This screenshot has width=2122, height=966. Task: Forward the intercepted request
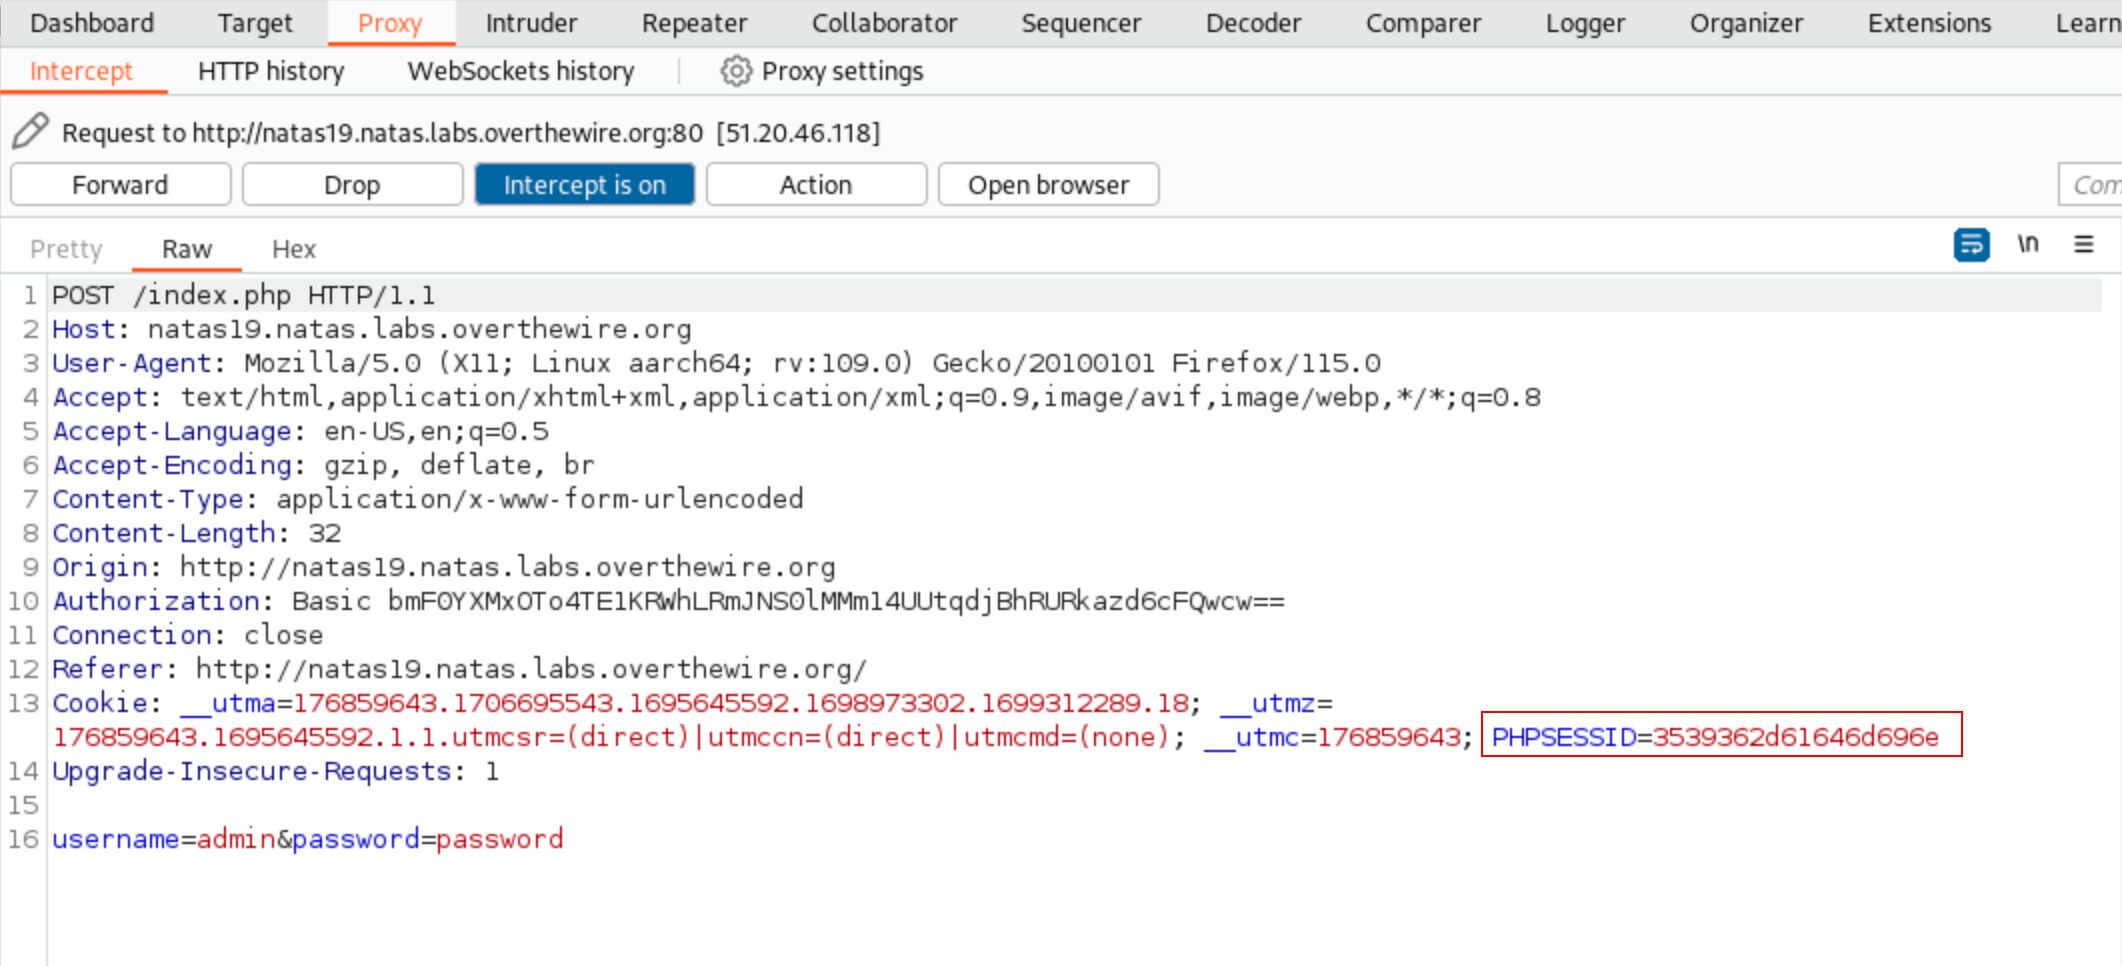click(x=120, y=185)
